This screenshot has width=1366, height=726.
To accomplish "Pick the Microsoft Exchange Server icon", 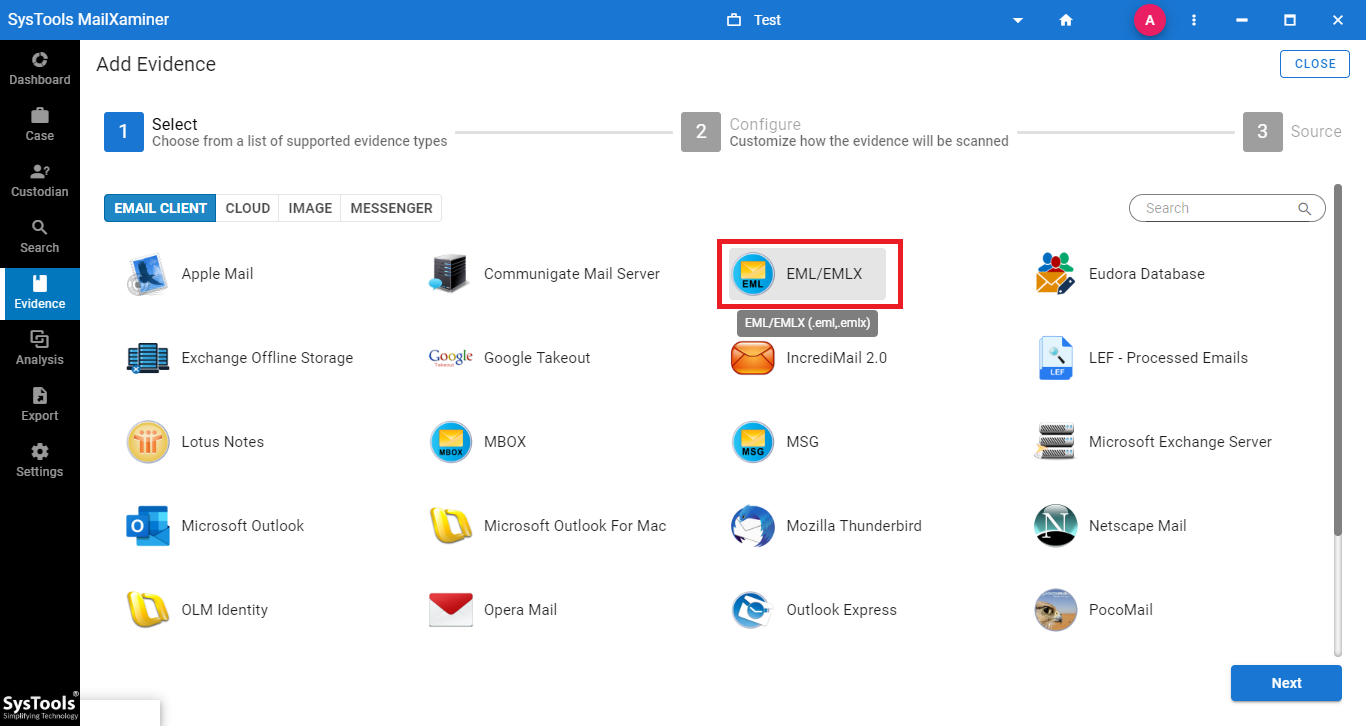I will coord(1055,442).
